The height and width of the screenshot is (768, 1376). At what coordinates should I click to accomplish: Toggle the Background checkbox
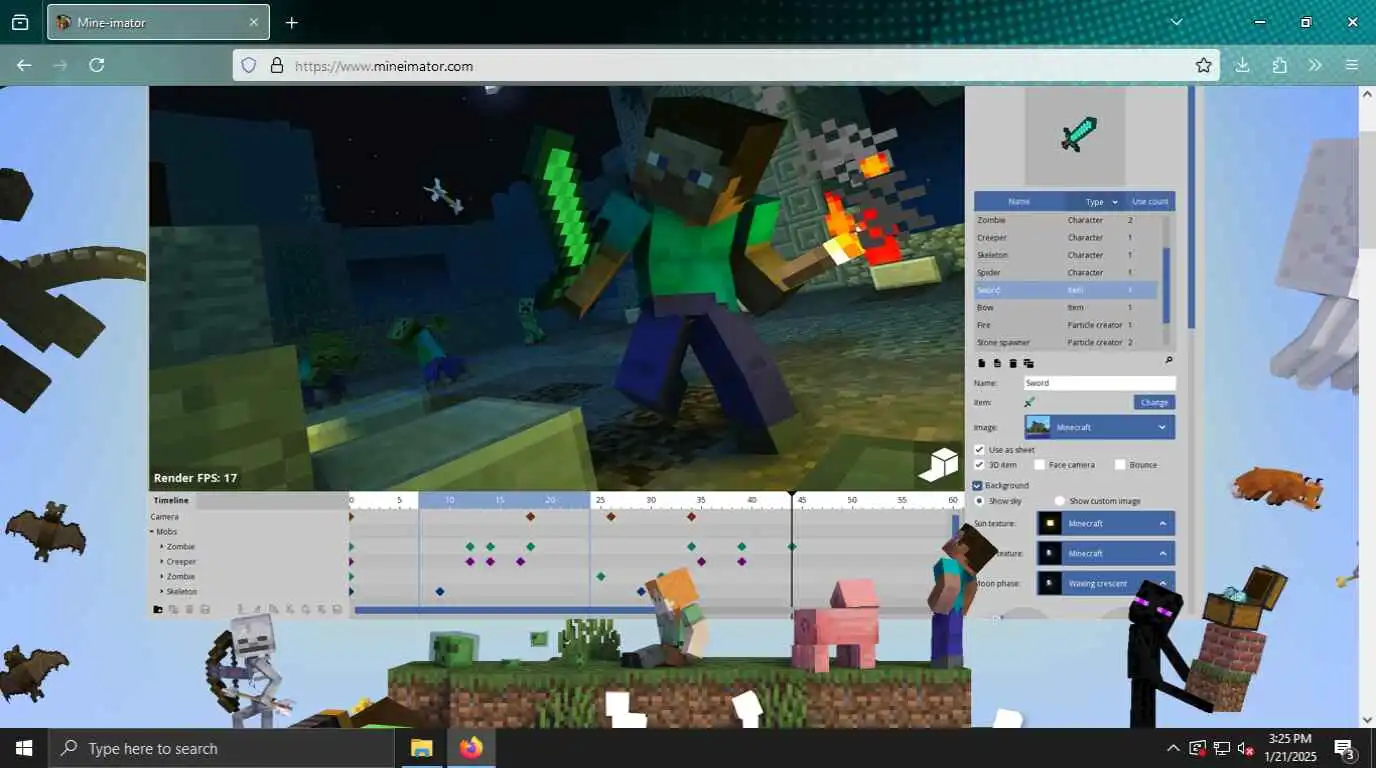click(x=978, y=486)
